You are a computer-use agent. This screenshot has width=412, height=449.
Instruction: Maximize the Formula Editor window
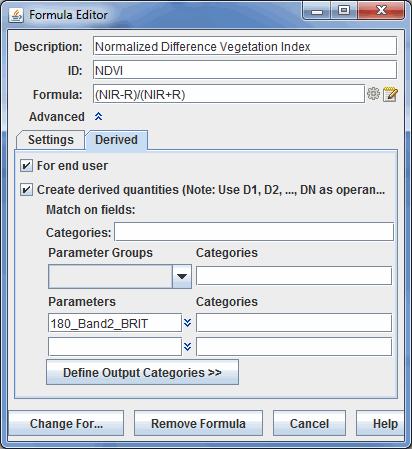(x=344, y=11)
